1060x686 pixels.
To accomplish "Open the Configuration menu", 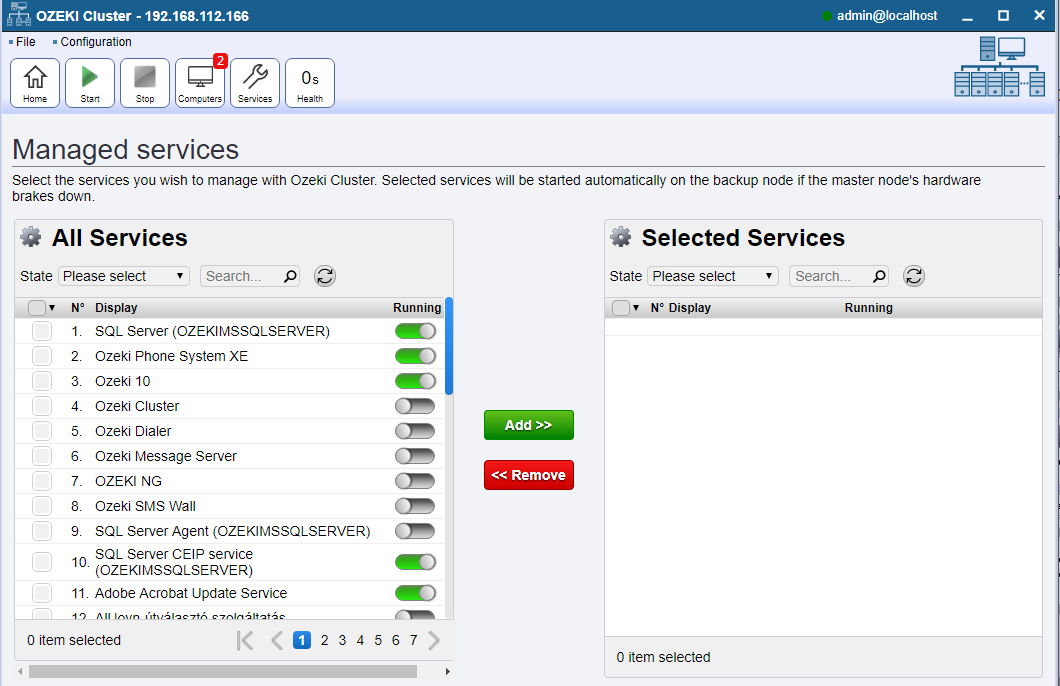I will 96,42.
